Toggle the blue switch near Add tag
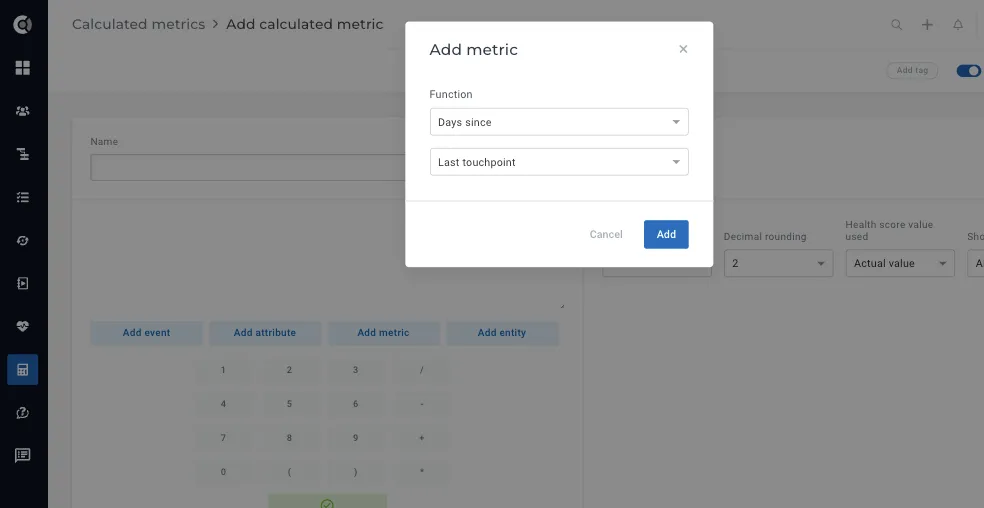 (x=968, y=71)
